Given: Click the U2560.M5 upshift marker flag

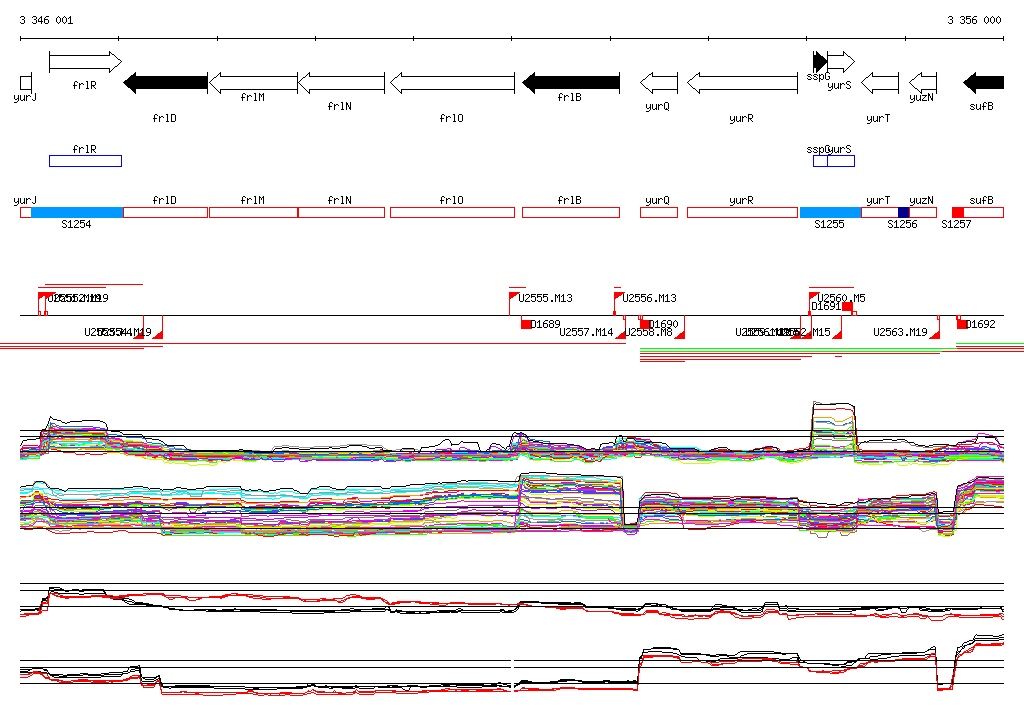Looking at the screenshot, I should click(814, 297).
